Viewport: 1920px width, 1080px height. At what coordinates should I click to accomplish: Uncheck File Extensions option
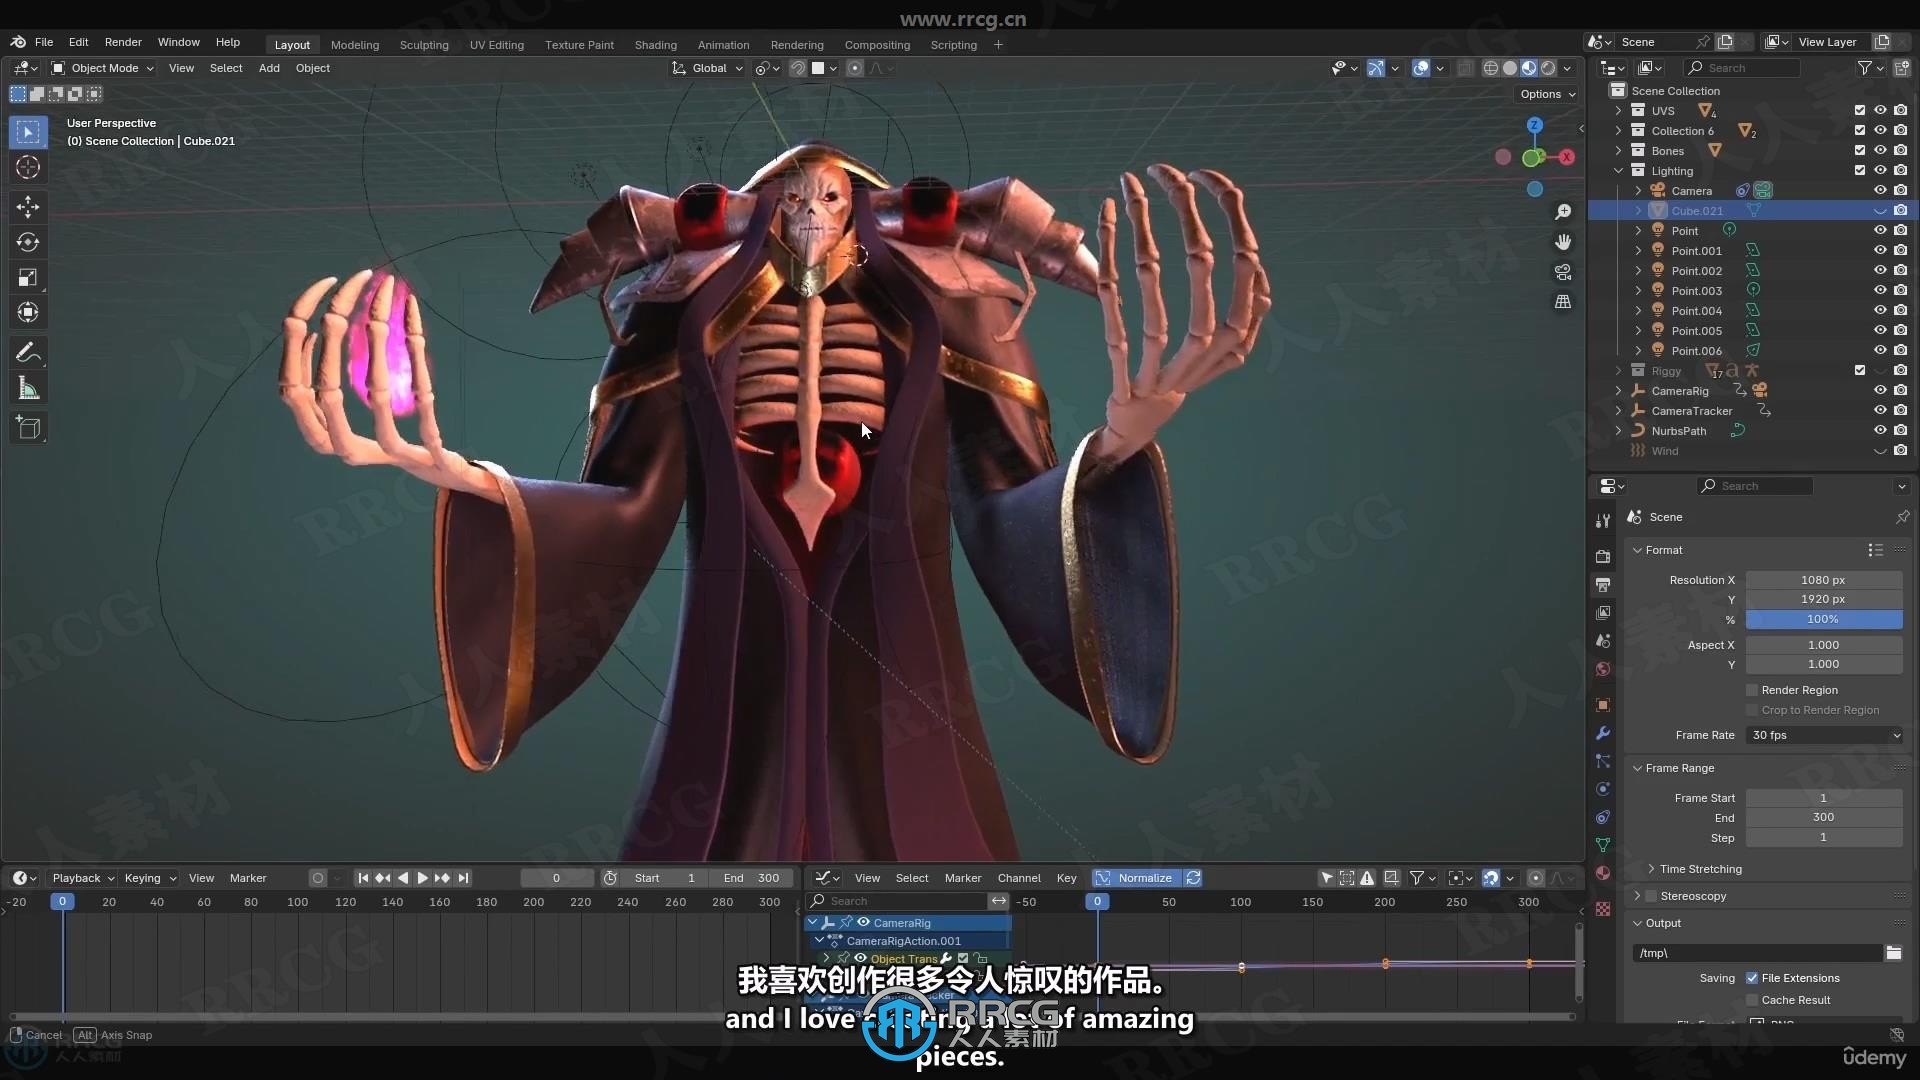1752,978
